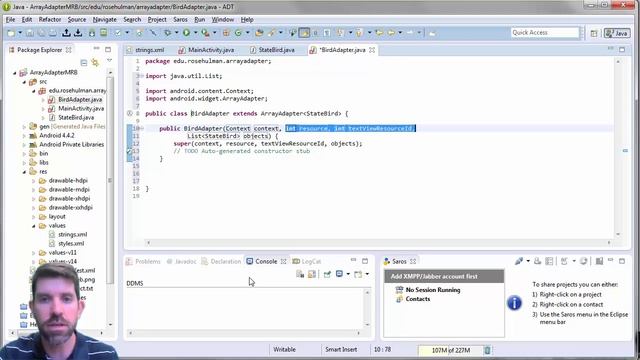Click the download arrow toolbar icon
Image resolution: width=640 pixels, height=360 pixels.
click(x=78, y=33)
